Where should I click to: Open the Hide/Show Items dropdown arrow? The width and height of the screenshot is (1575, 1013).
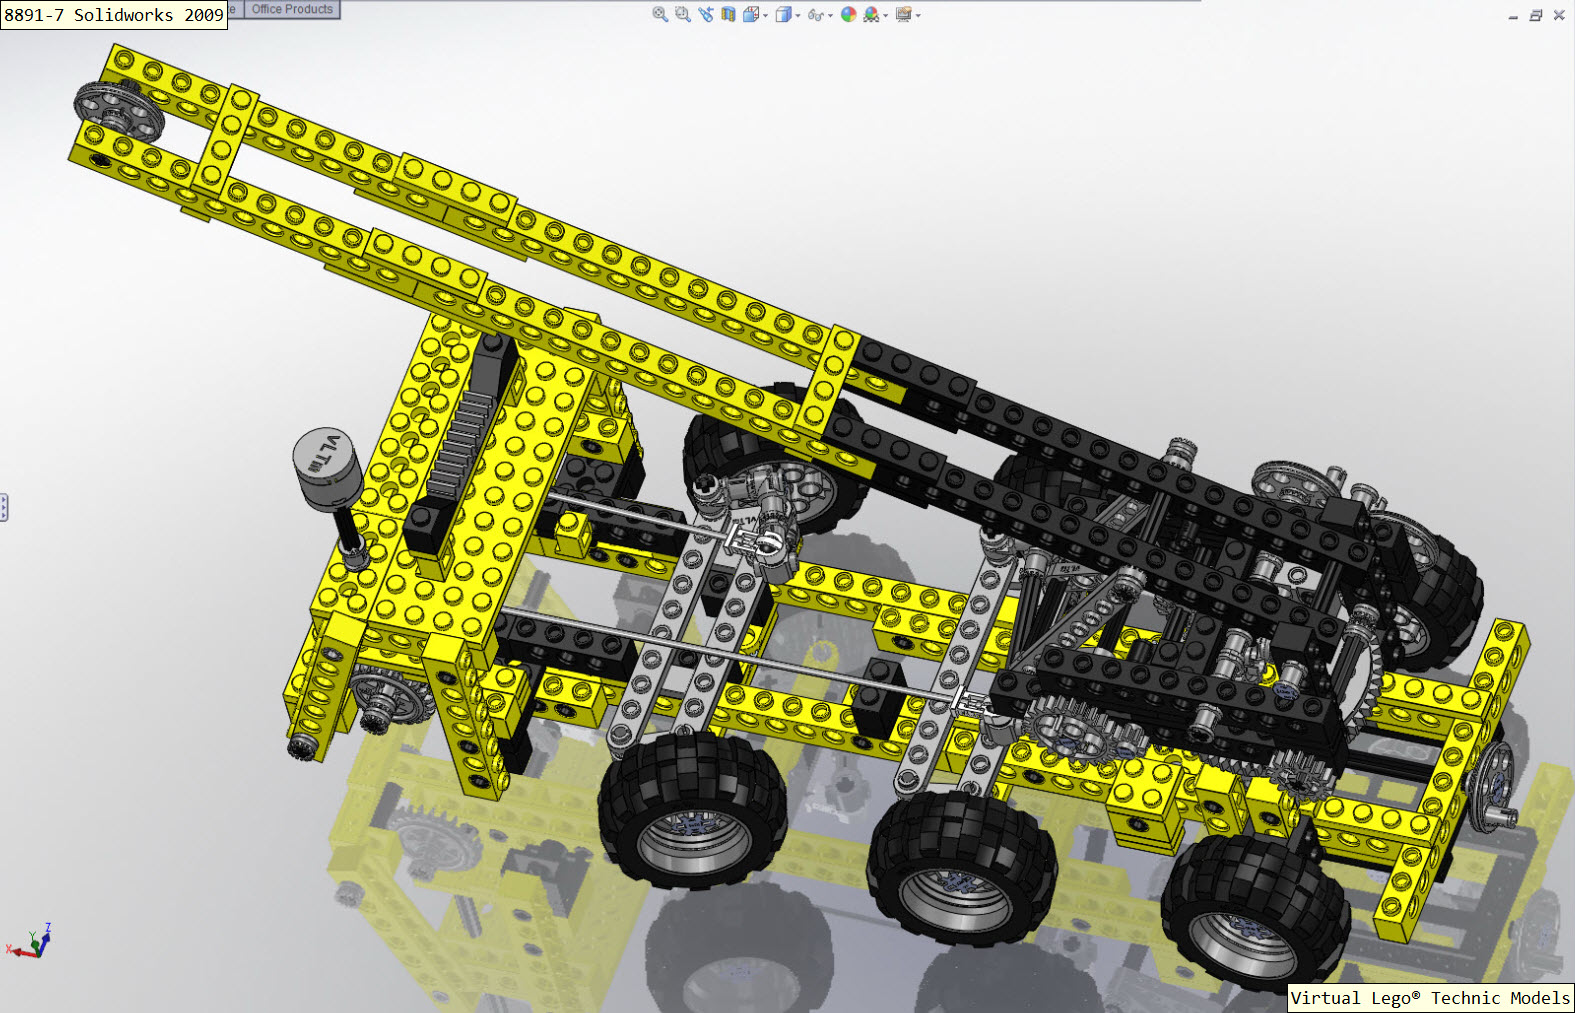[831, 16]
